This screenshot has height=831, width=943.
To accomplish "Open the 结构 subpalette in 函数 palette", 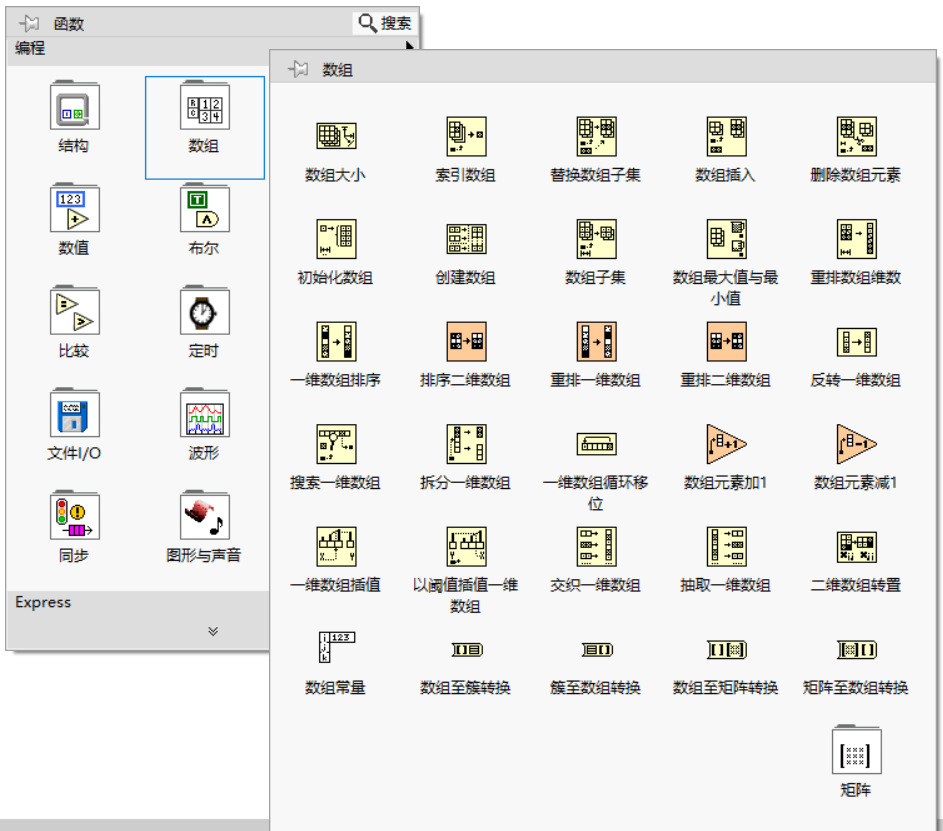I will point(75,106).
